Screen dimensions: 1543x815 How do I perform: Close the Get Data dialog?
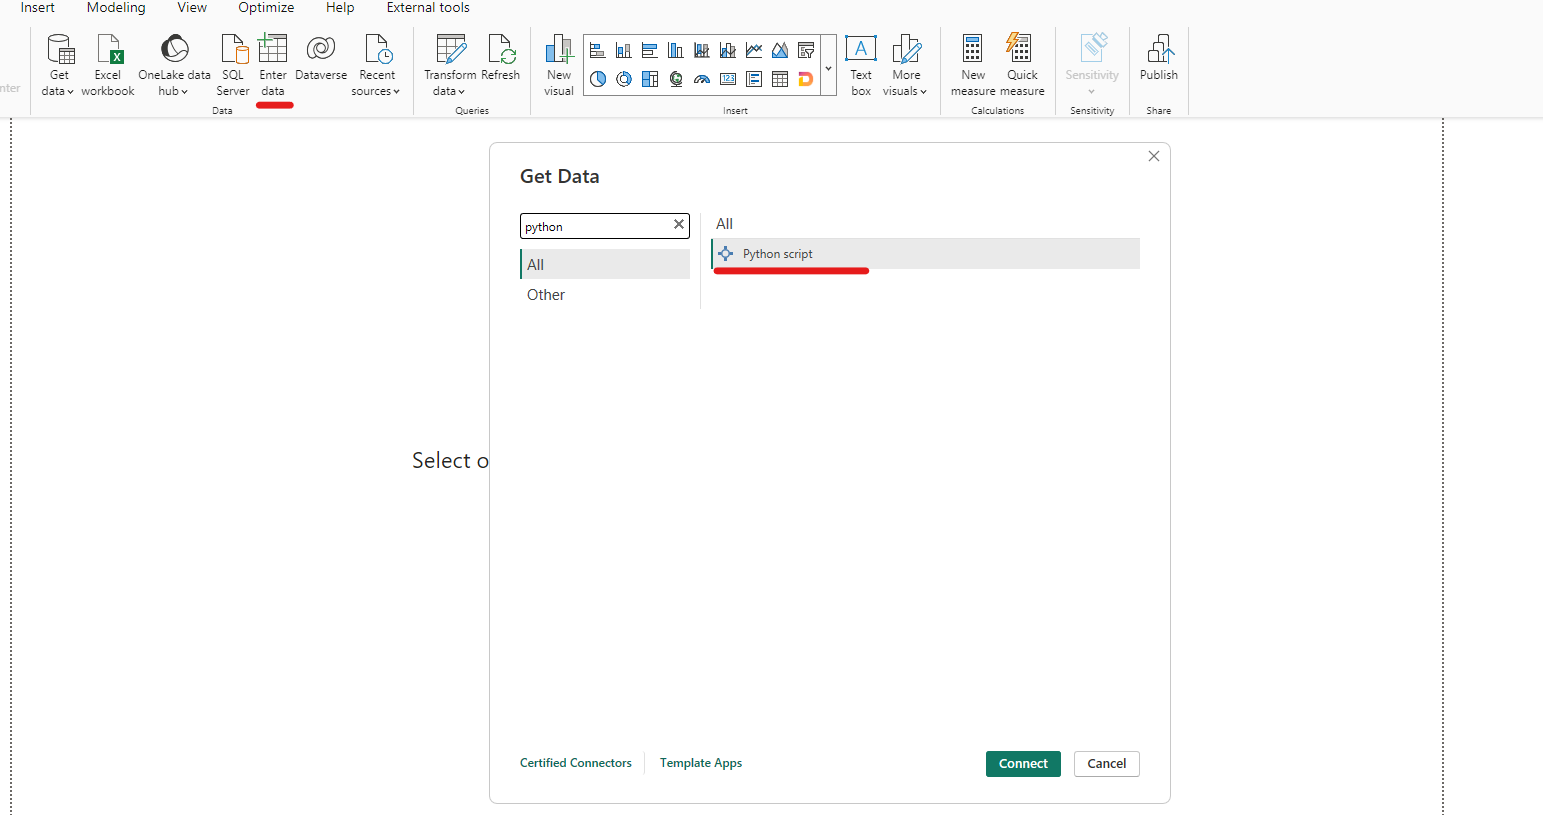(x=1154, y=156)
